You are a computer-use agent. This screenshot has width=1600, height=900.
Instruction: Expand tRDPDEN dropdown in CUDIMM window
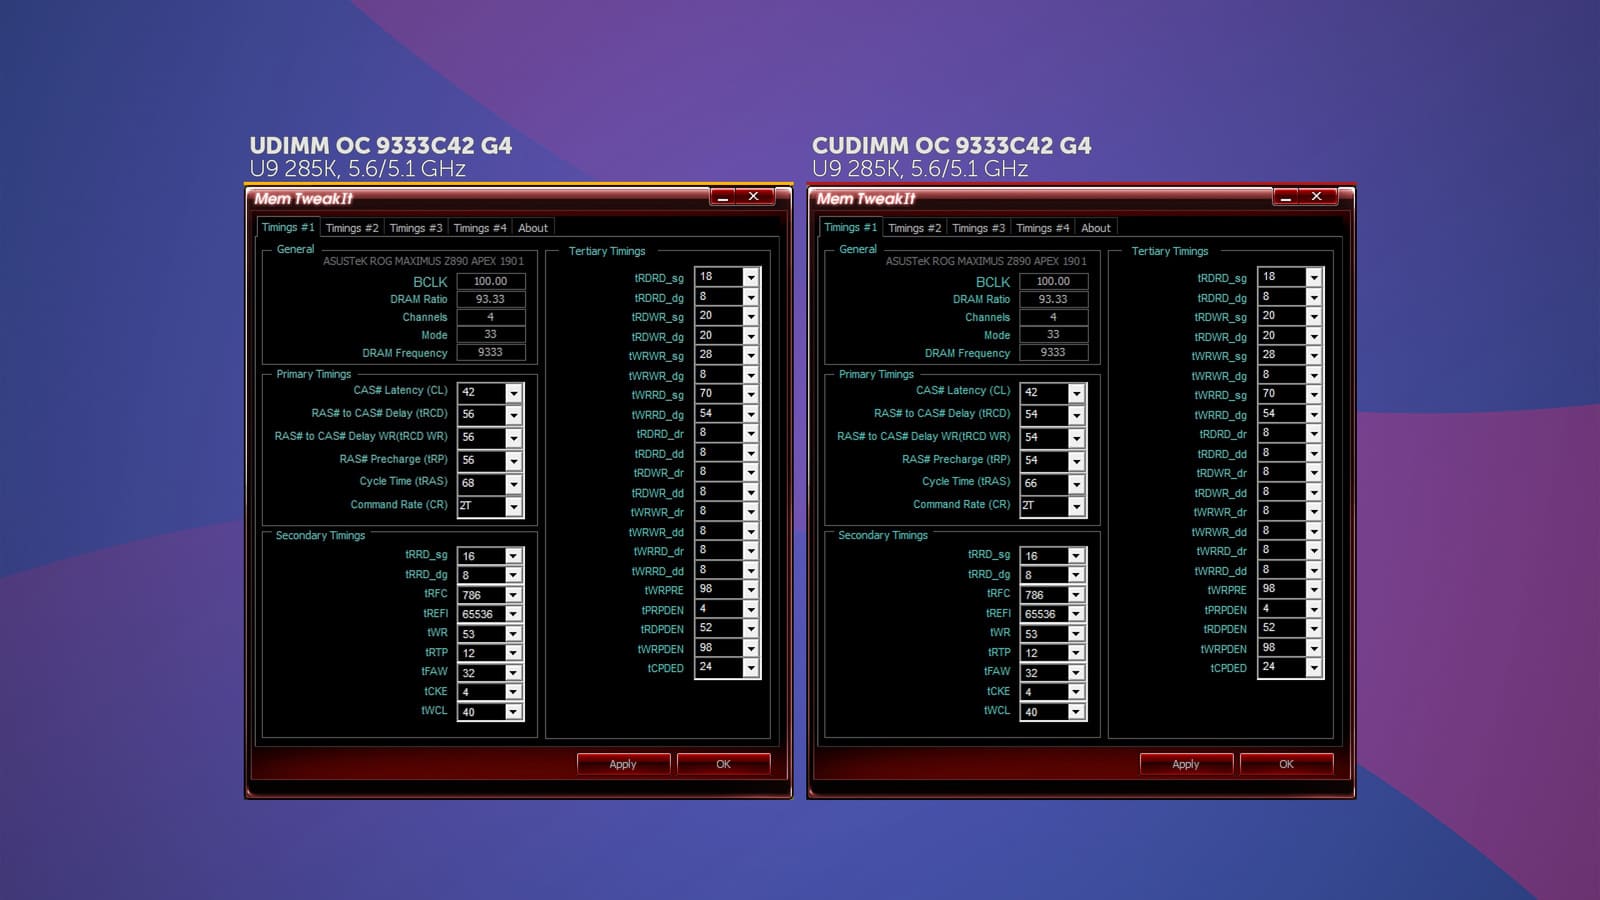click(x=1314, y=629)
